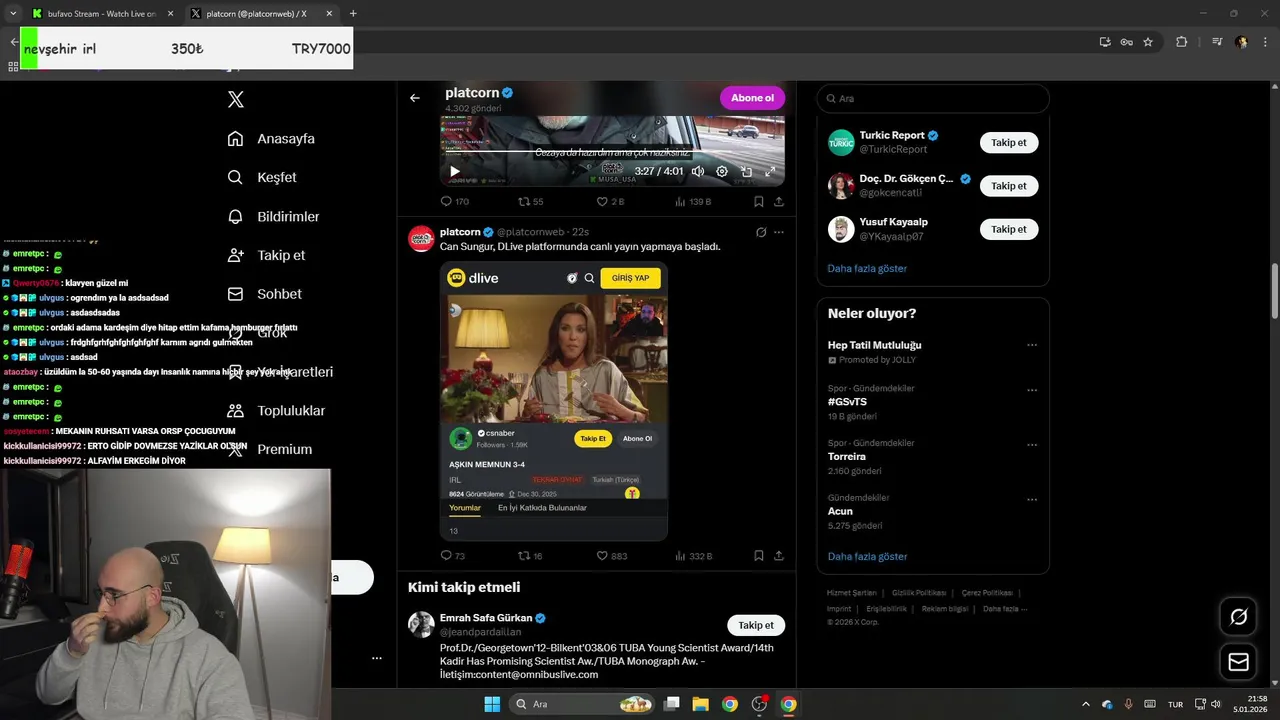Repost the post with 16 reposts
1280x720 pixels.
[530, 556]
